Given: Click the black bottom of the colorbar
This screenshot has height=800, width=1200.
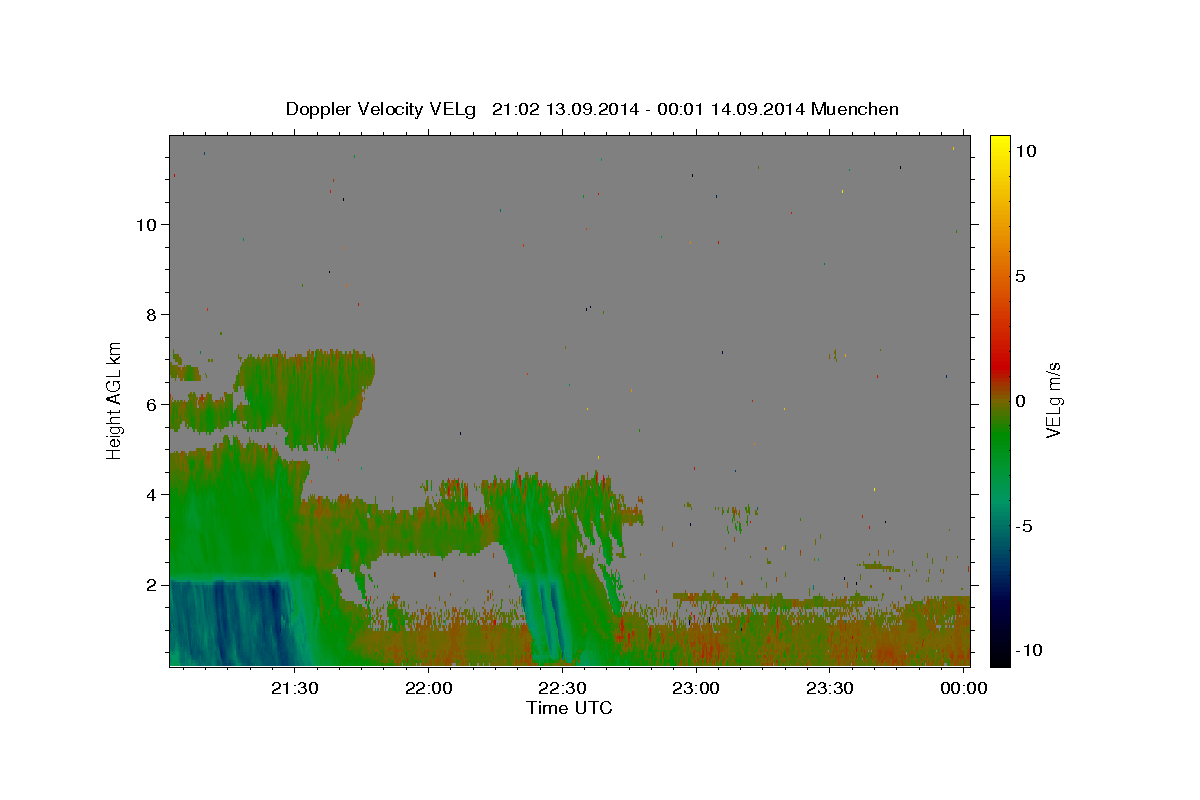Looking at the screenshot, I should 1000,658.
